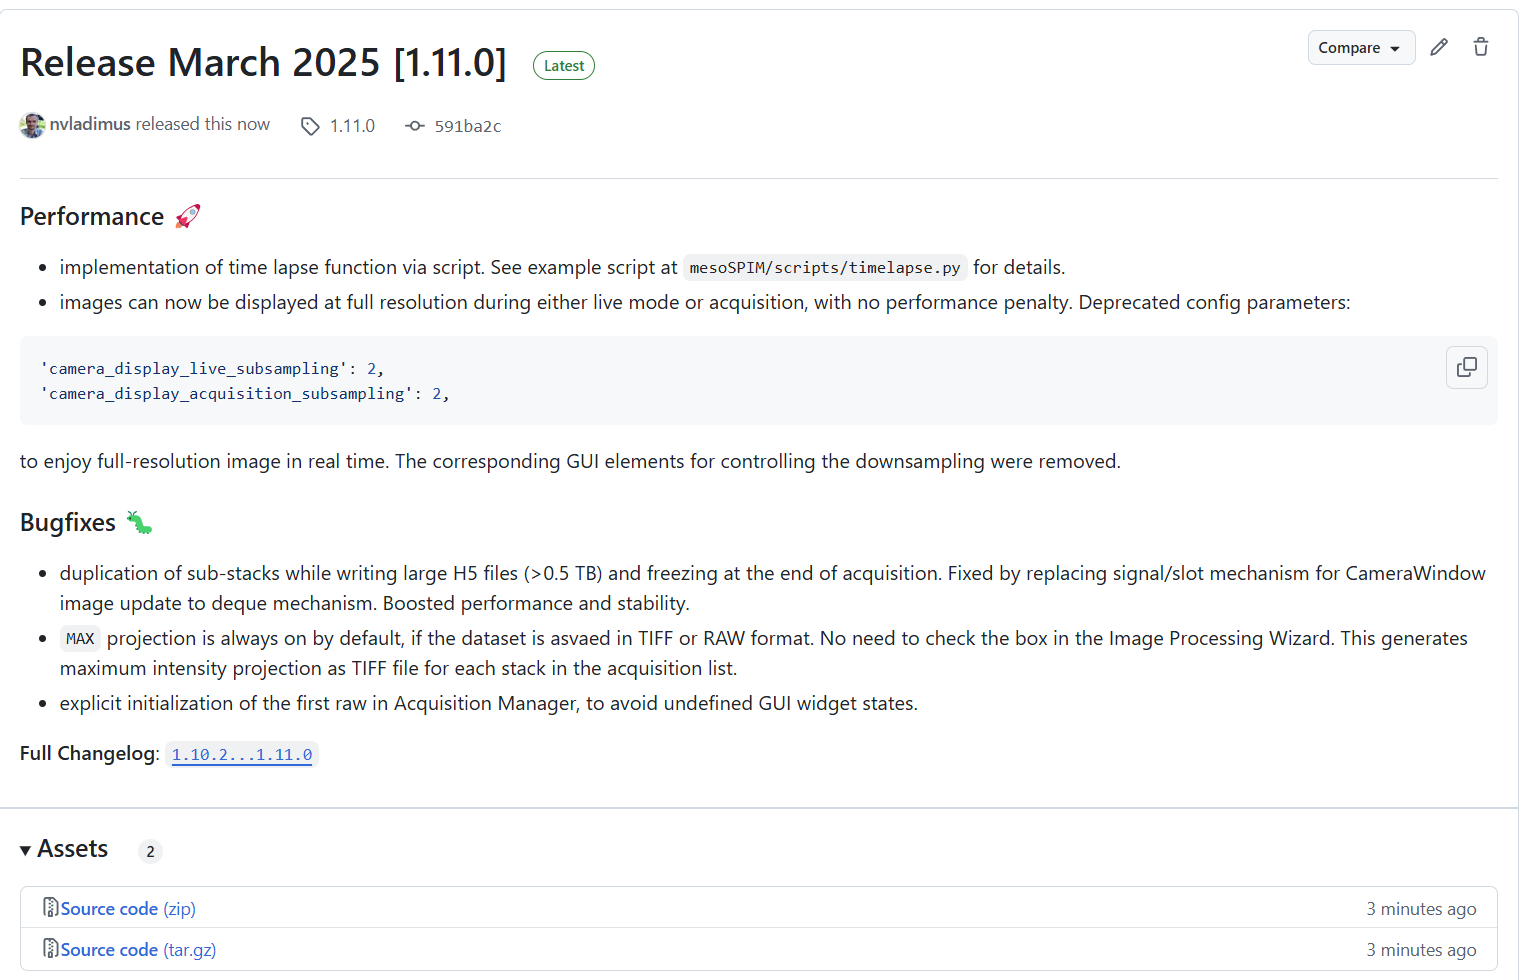Click the Assets count badge

pos(150,851)
